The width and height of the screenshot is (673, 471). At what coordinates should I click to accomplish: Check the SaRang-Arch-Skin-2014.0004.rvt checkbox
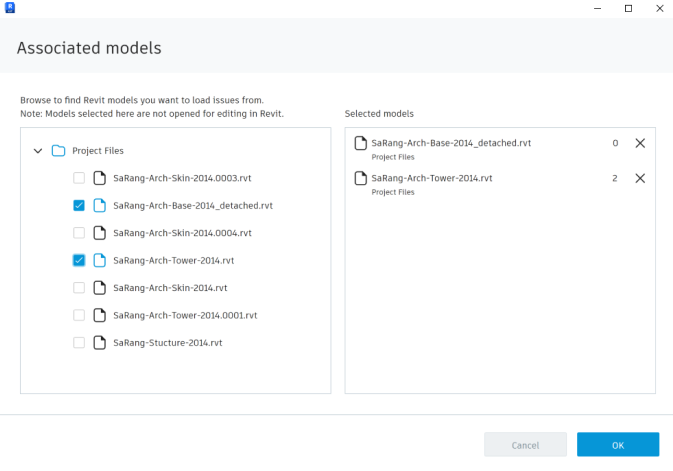click(x=79, y=233)
